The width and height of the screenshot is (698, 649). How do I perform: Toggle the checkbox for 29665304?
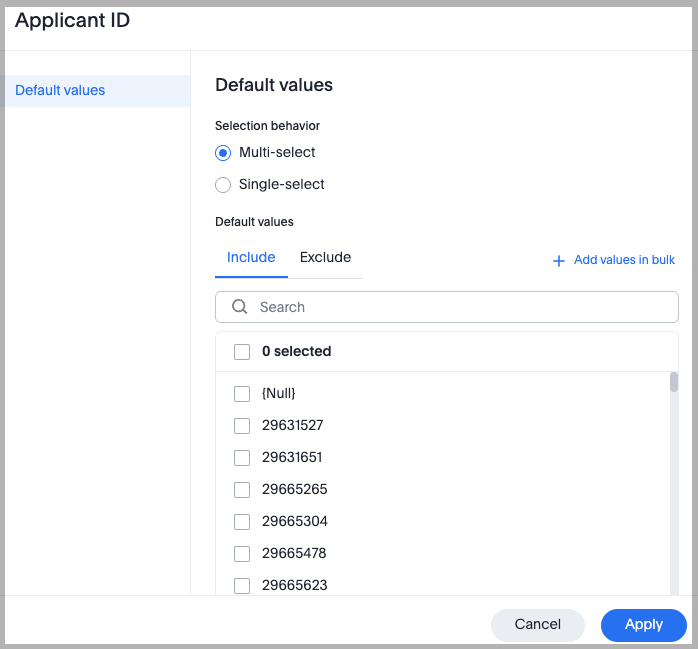pyautogui.click(x=242, y=522)
